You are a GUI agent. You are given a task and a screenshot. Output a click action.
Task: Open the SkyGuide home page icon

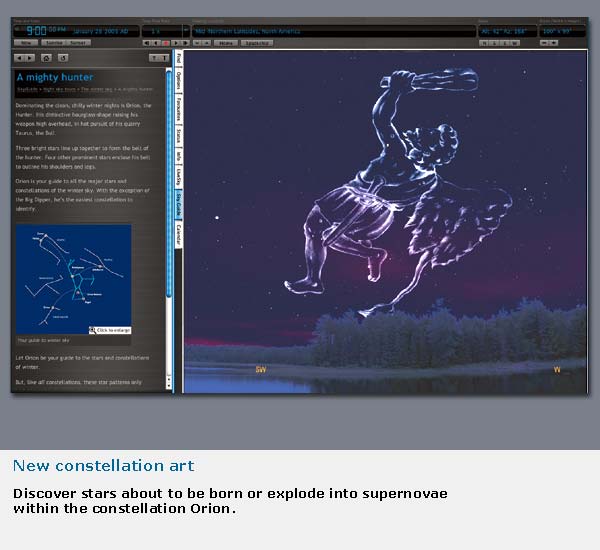46,58
